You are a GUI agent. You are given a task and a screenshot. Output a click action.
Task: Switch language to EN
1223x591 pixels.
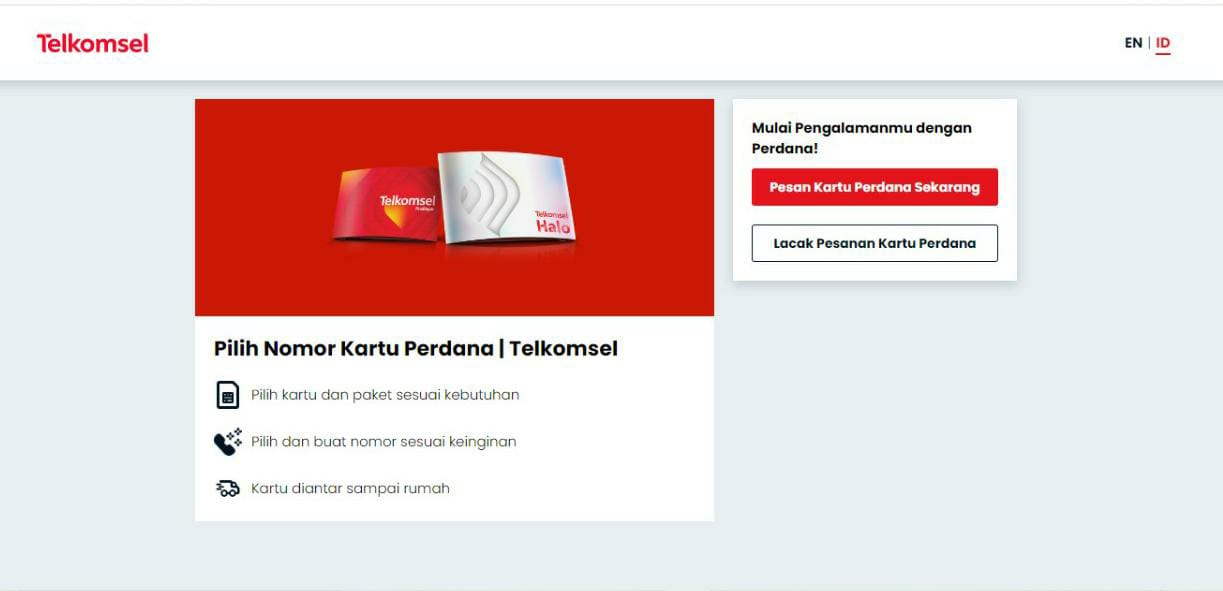point(1133,43)
